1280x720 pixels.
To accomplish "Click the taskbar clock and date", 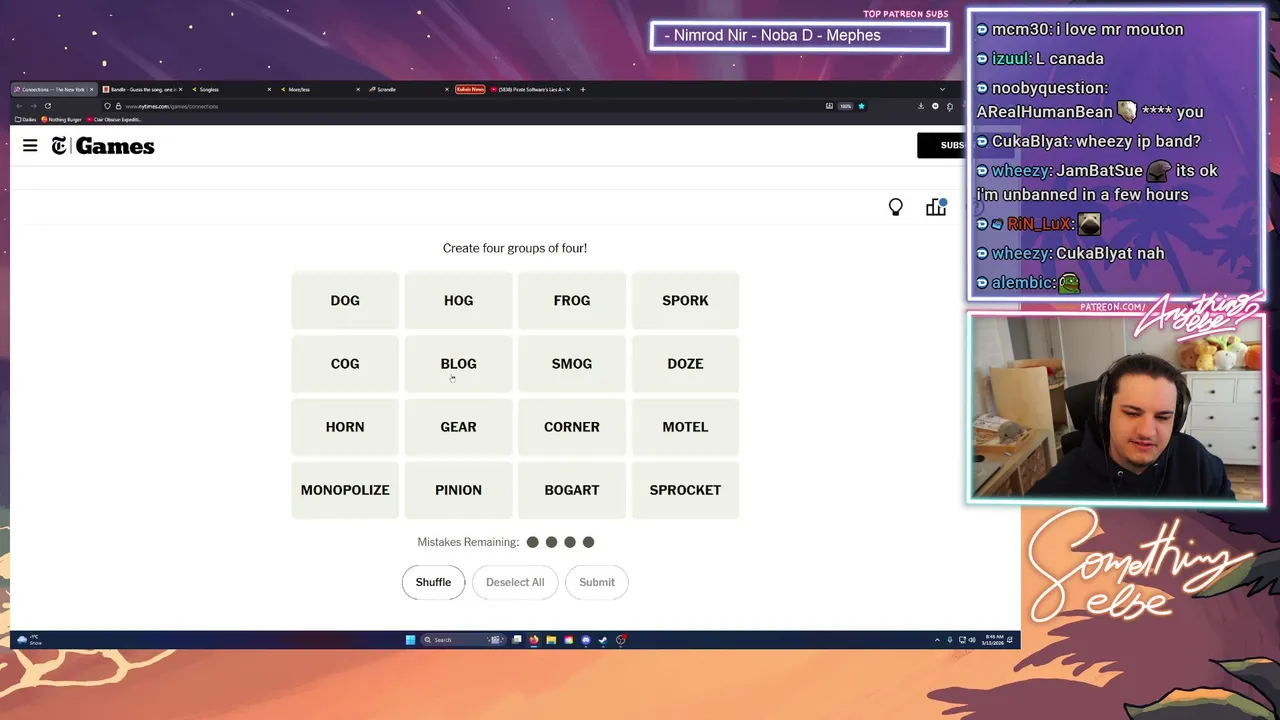I will click(993, 640).
